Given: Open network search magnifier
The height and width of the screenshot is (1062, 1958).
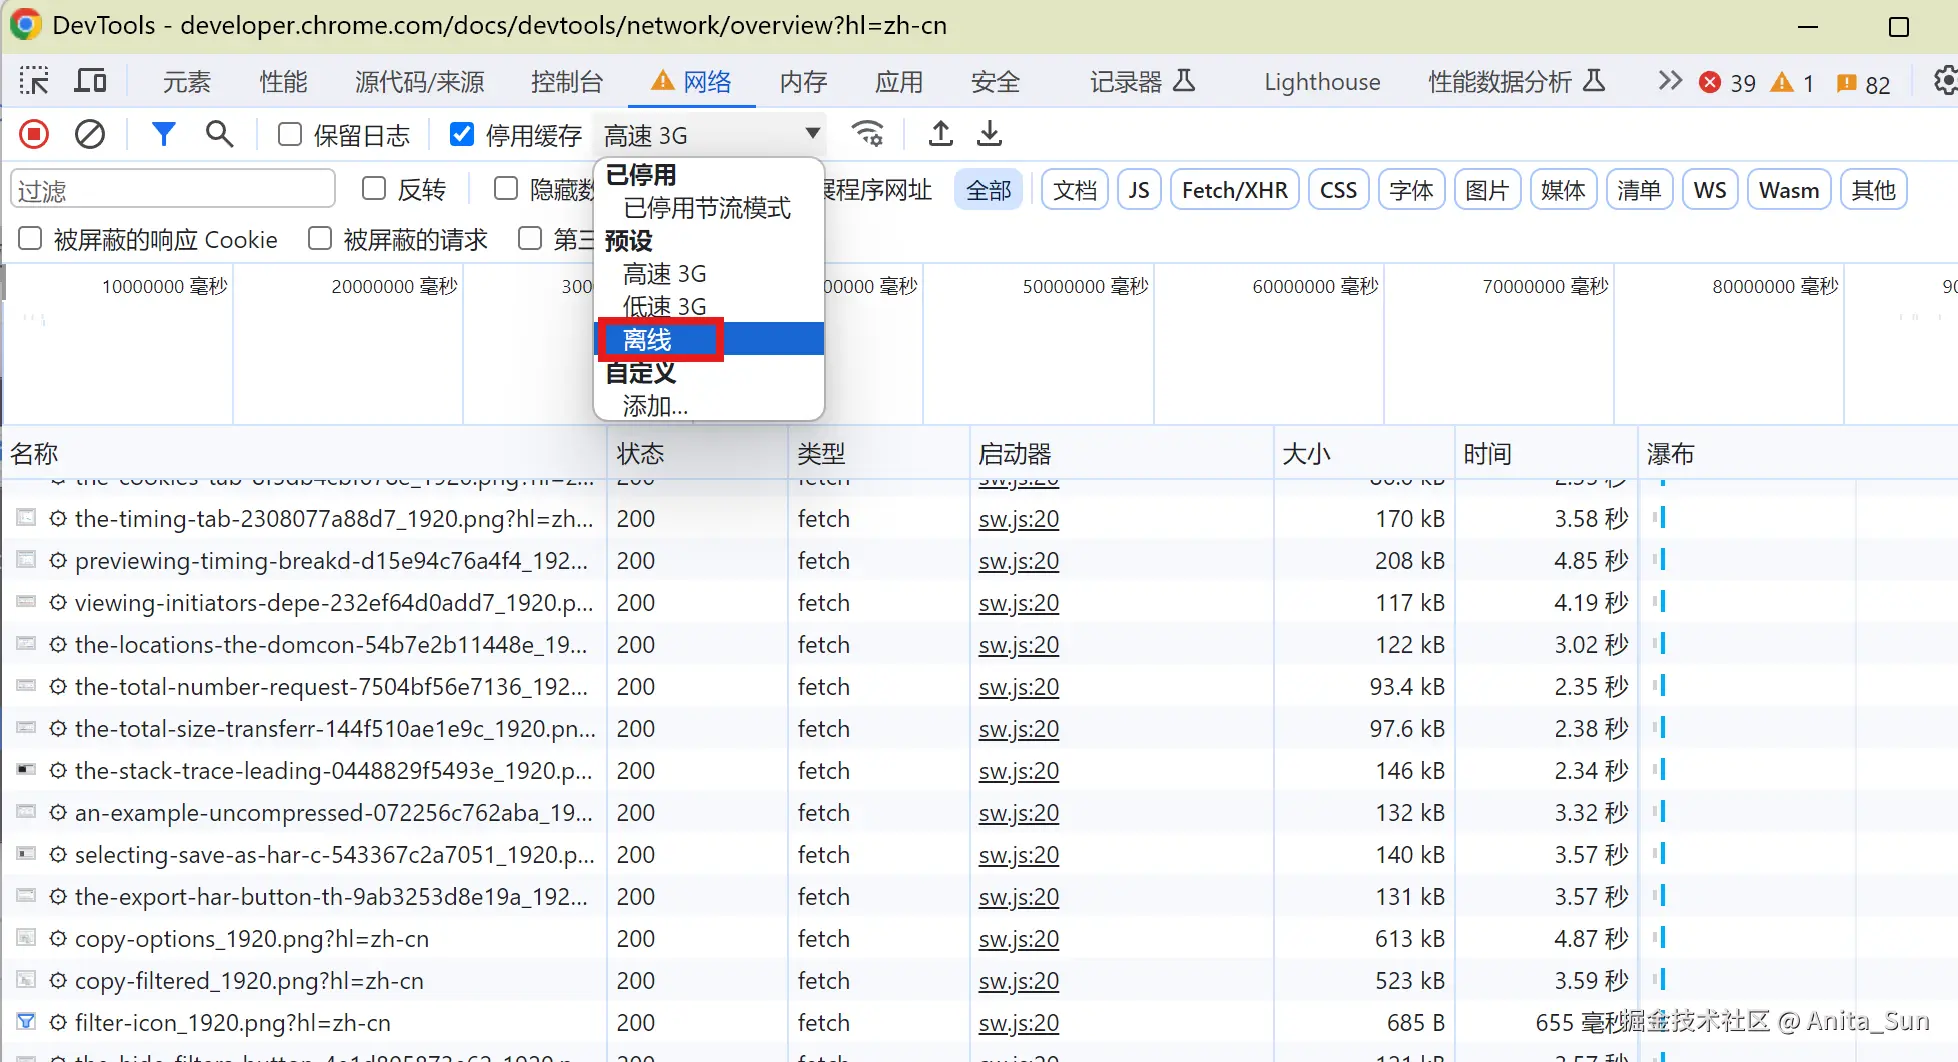Looking at the screenshot, I should [x=219, y=134].
